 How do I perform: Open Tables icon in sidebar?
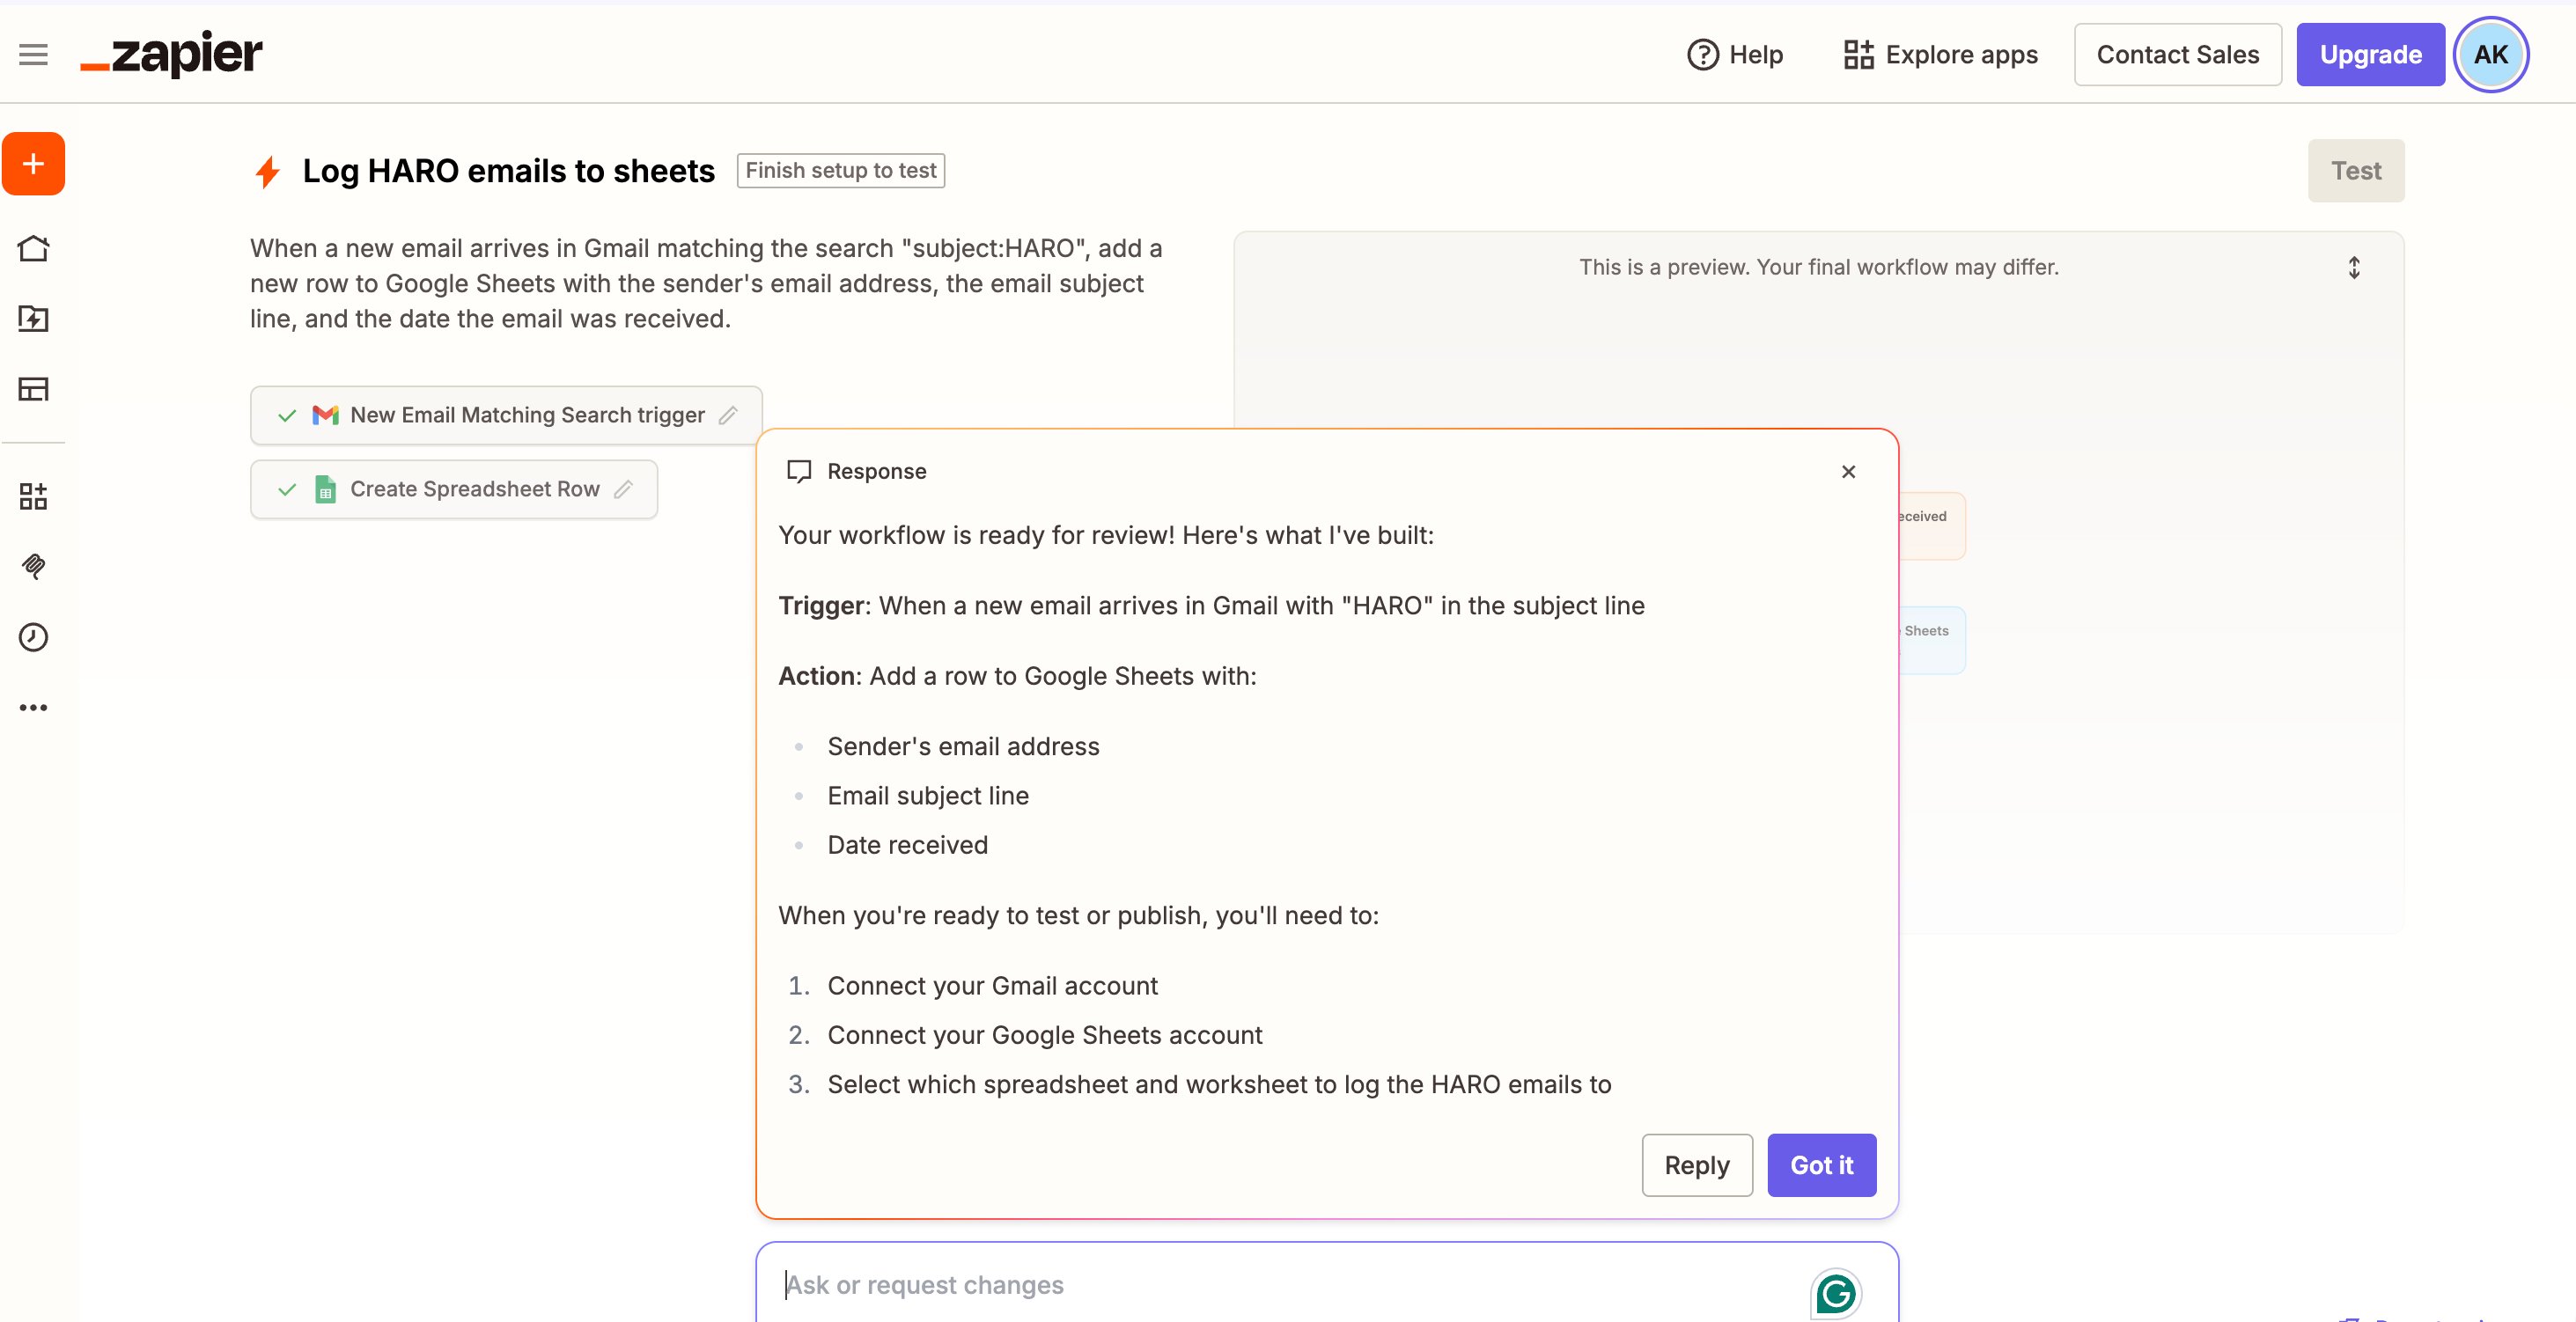(x=33, y=389)
